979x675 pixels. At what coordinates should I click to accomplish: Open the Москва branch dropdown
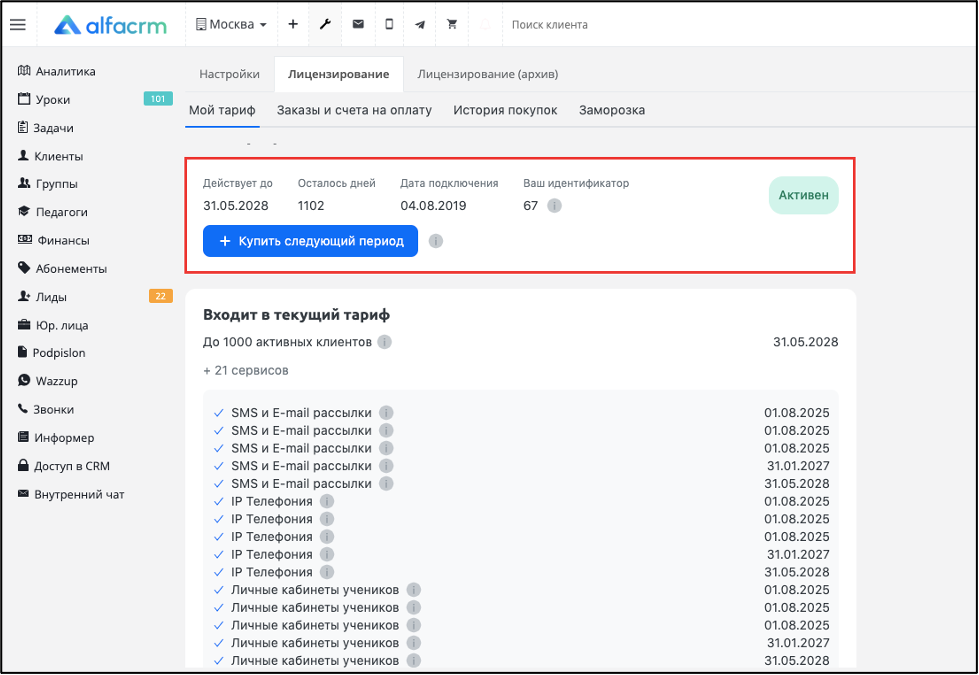[232, 24]
